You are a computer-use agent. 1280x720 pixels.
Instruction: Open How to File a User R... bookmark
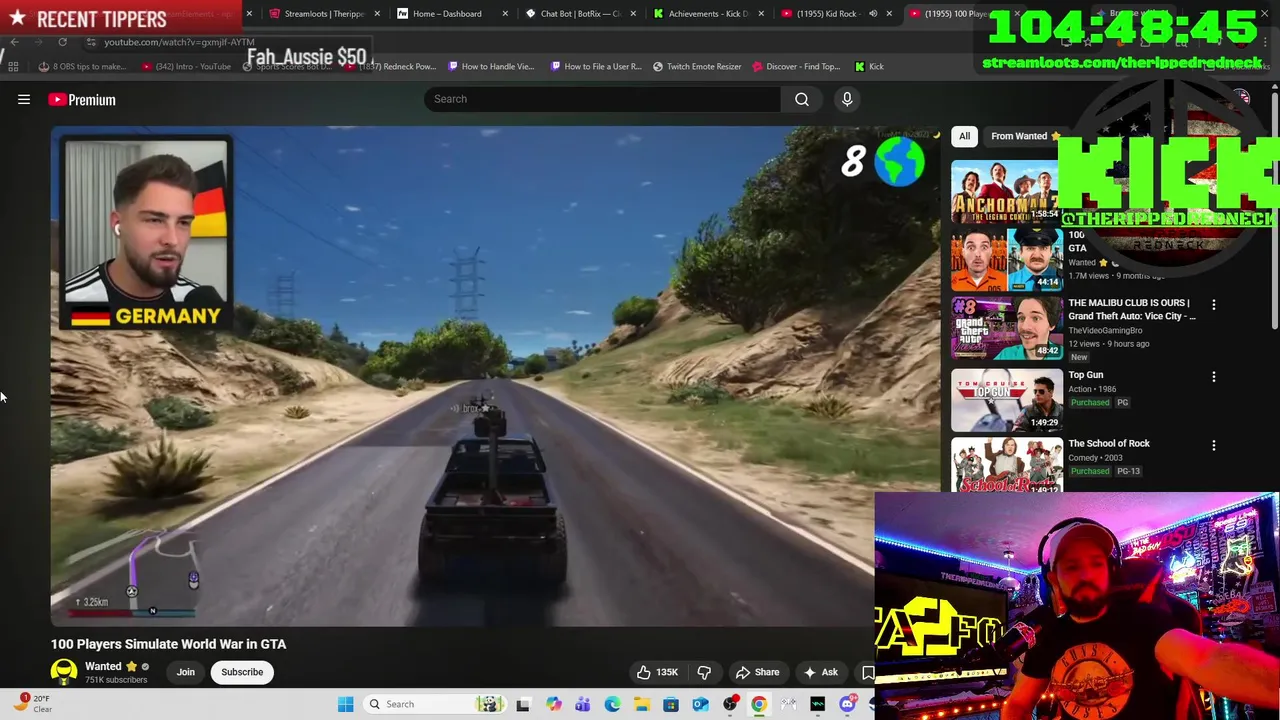[x=594, y=66]
